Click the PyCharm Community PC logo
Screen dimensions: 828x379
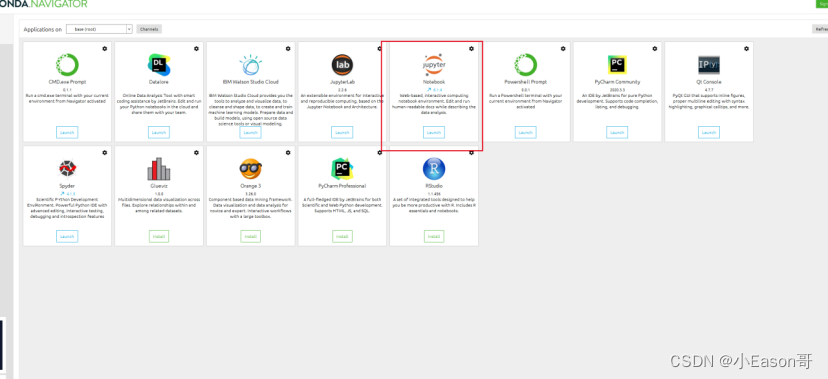pyautogui.click(x=617, y=64)
